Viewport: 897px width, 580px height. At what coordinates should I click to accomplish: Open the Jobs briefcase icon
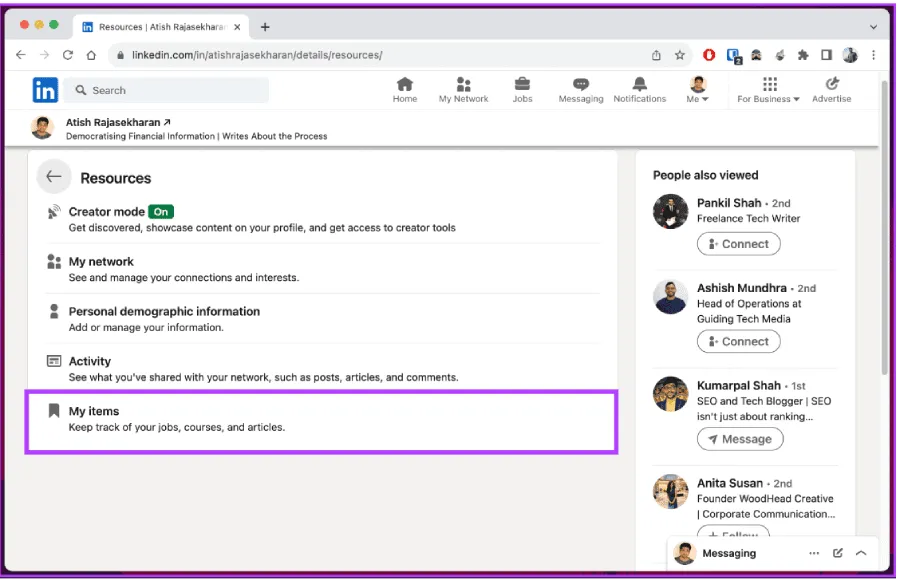(522, 85)
